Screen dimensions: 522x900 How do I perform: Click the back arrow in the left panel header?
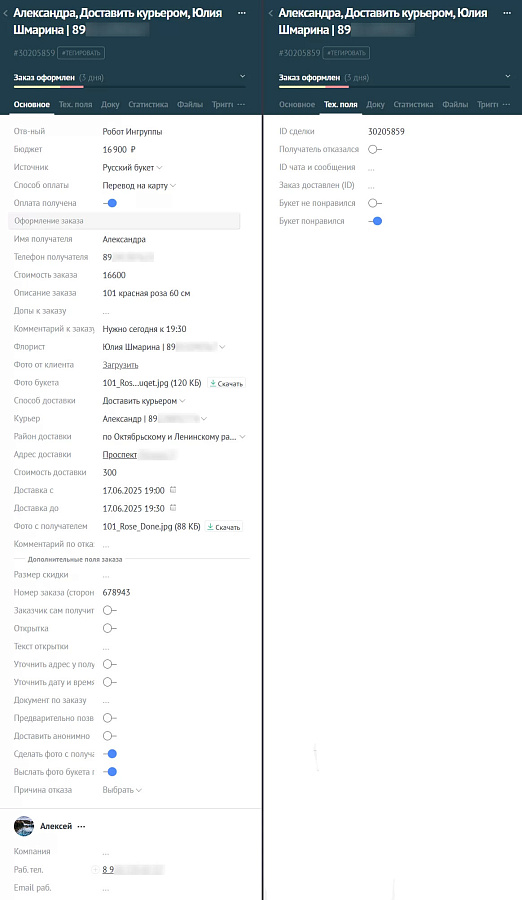[x=5, y=13]
